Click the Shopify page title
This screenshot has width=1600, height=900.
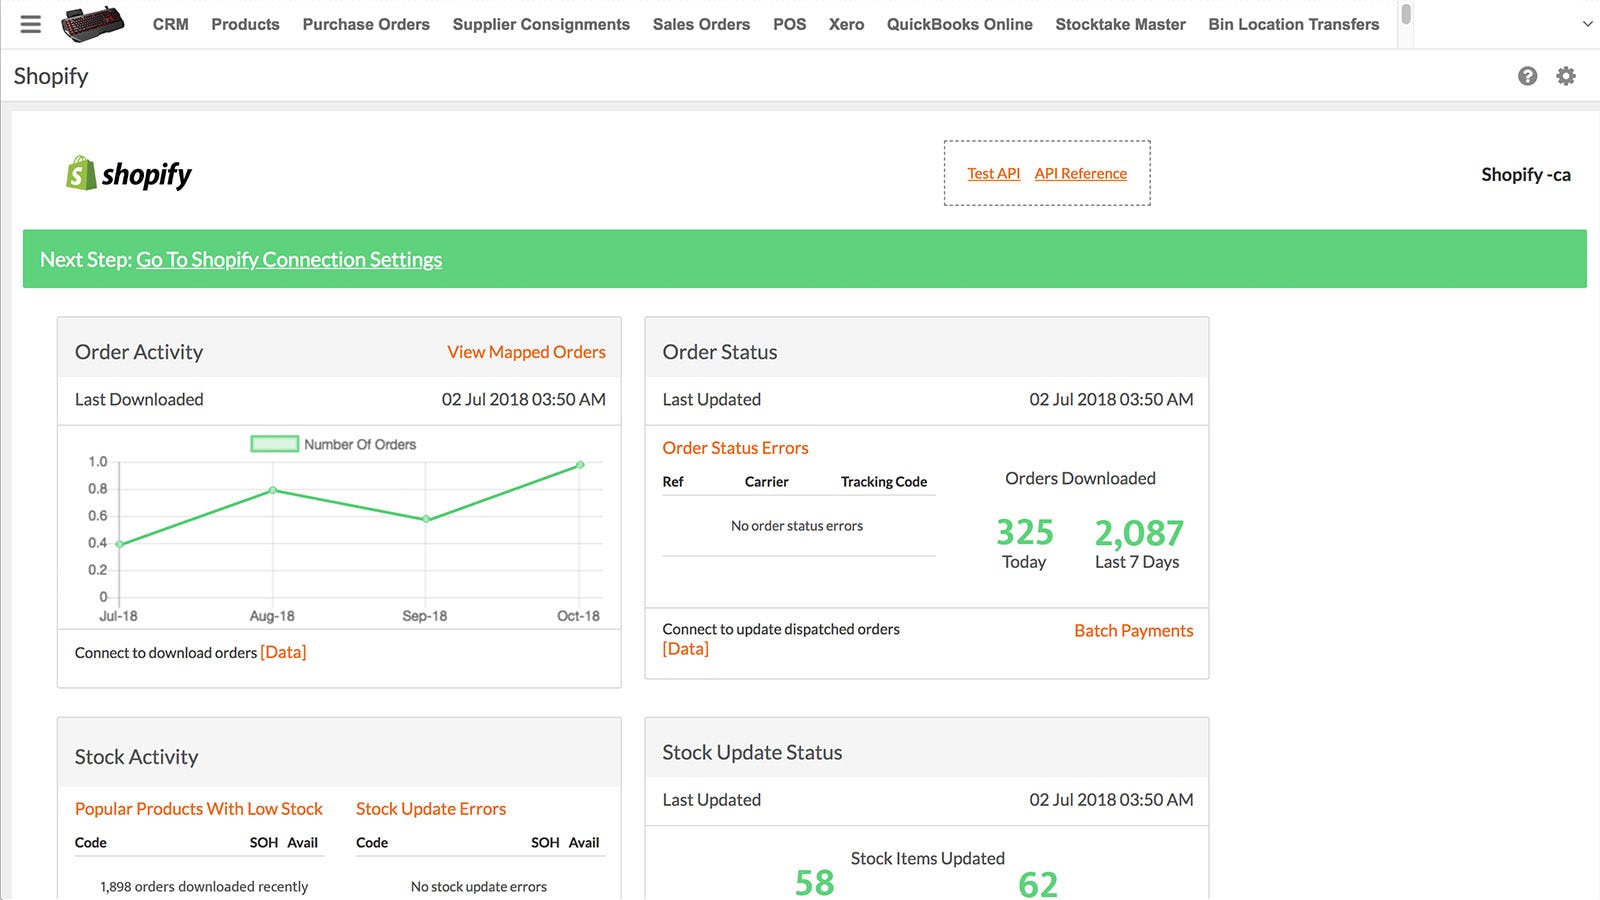tap(51, 76)
